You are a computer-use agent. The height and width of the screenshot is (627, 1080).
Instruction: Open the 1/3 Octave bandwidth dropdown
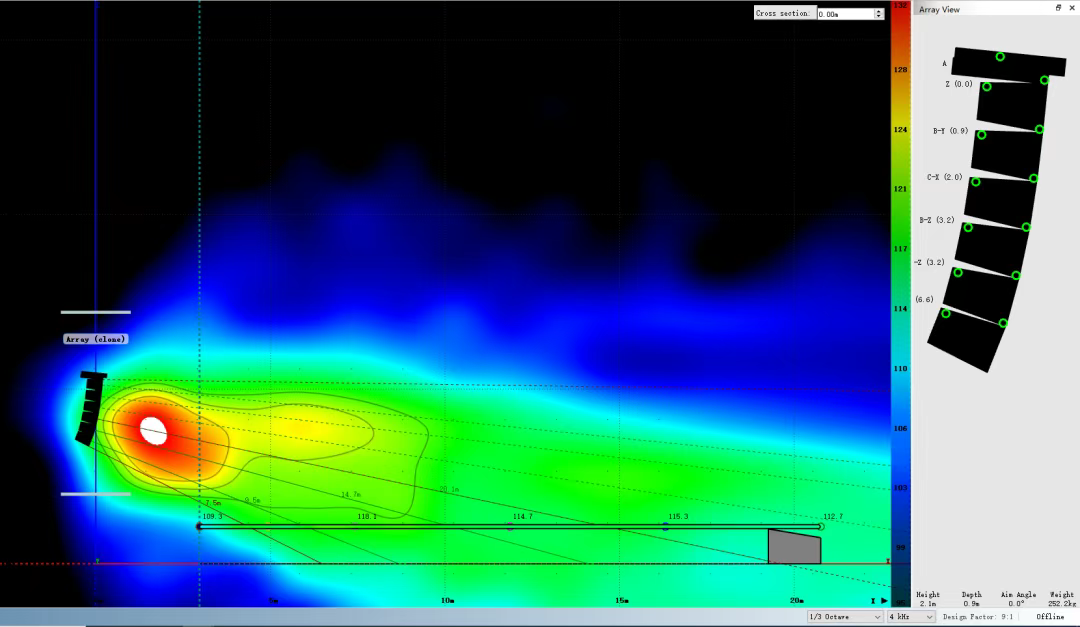point(845,617)
